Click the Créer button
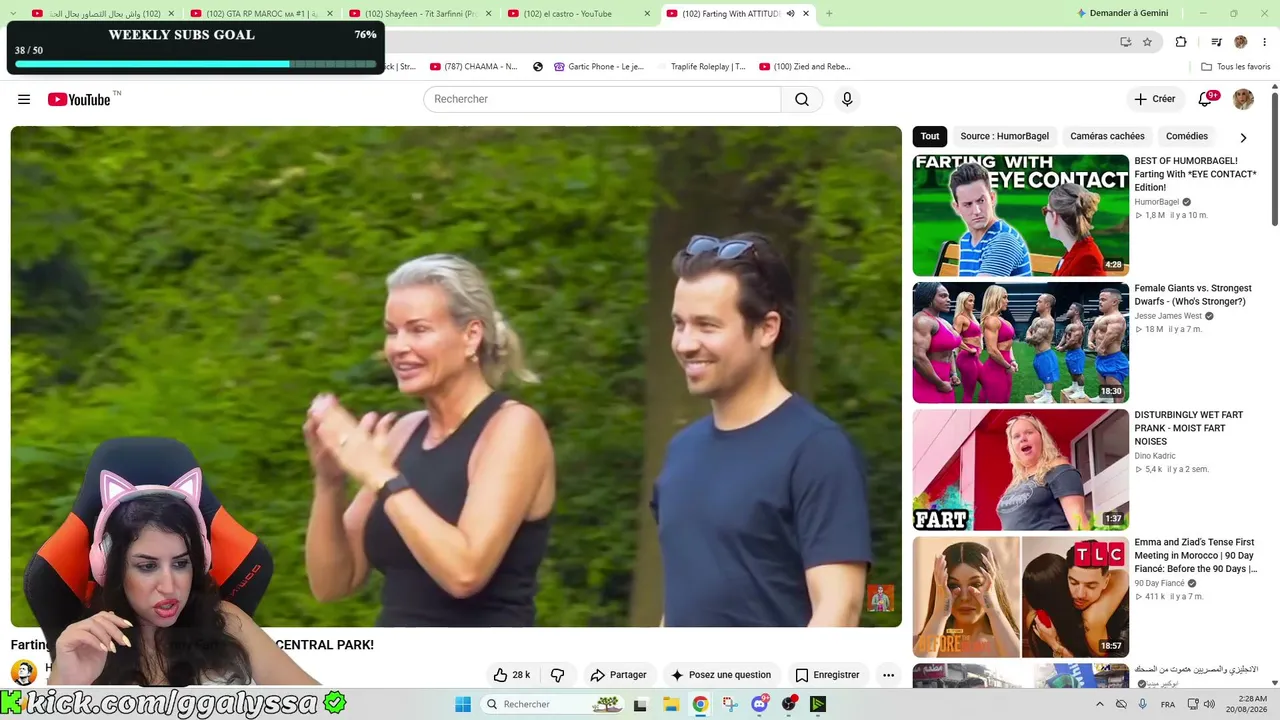The height and width of the screenshot is (720, 1280). tap(1155, 99)
